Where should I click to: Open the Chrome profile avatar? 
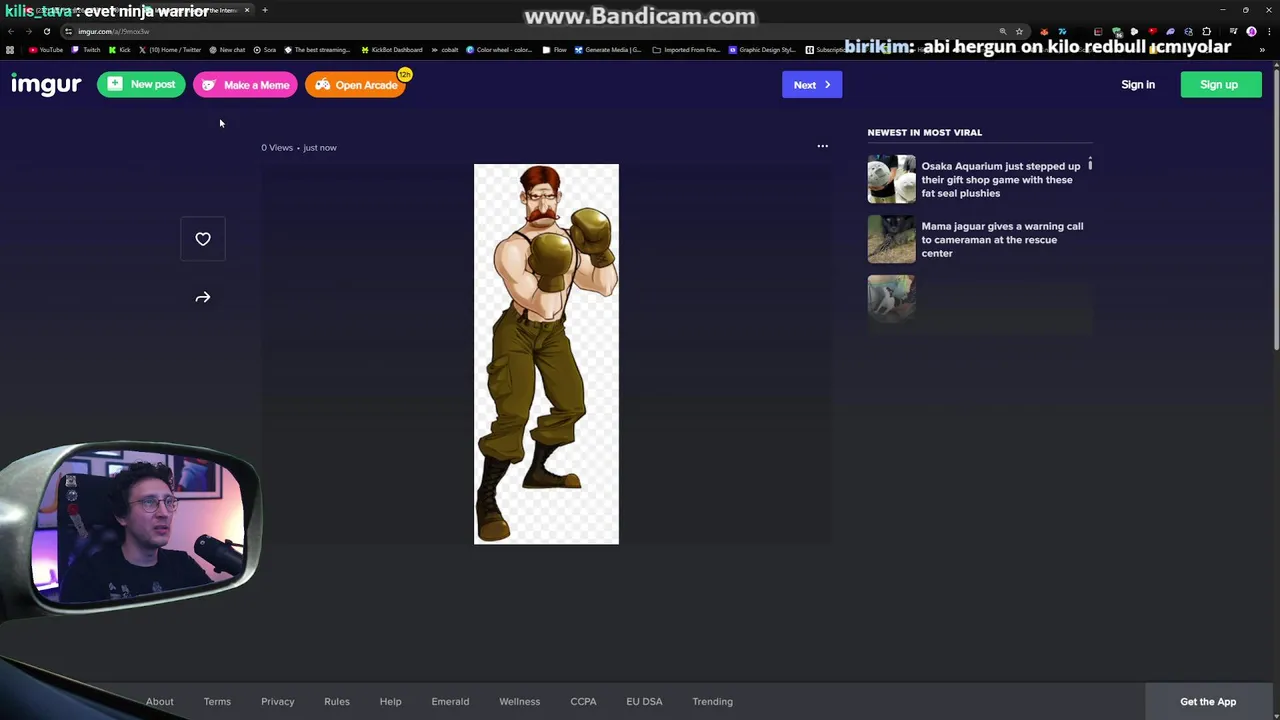point(1251,31)
